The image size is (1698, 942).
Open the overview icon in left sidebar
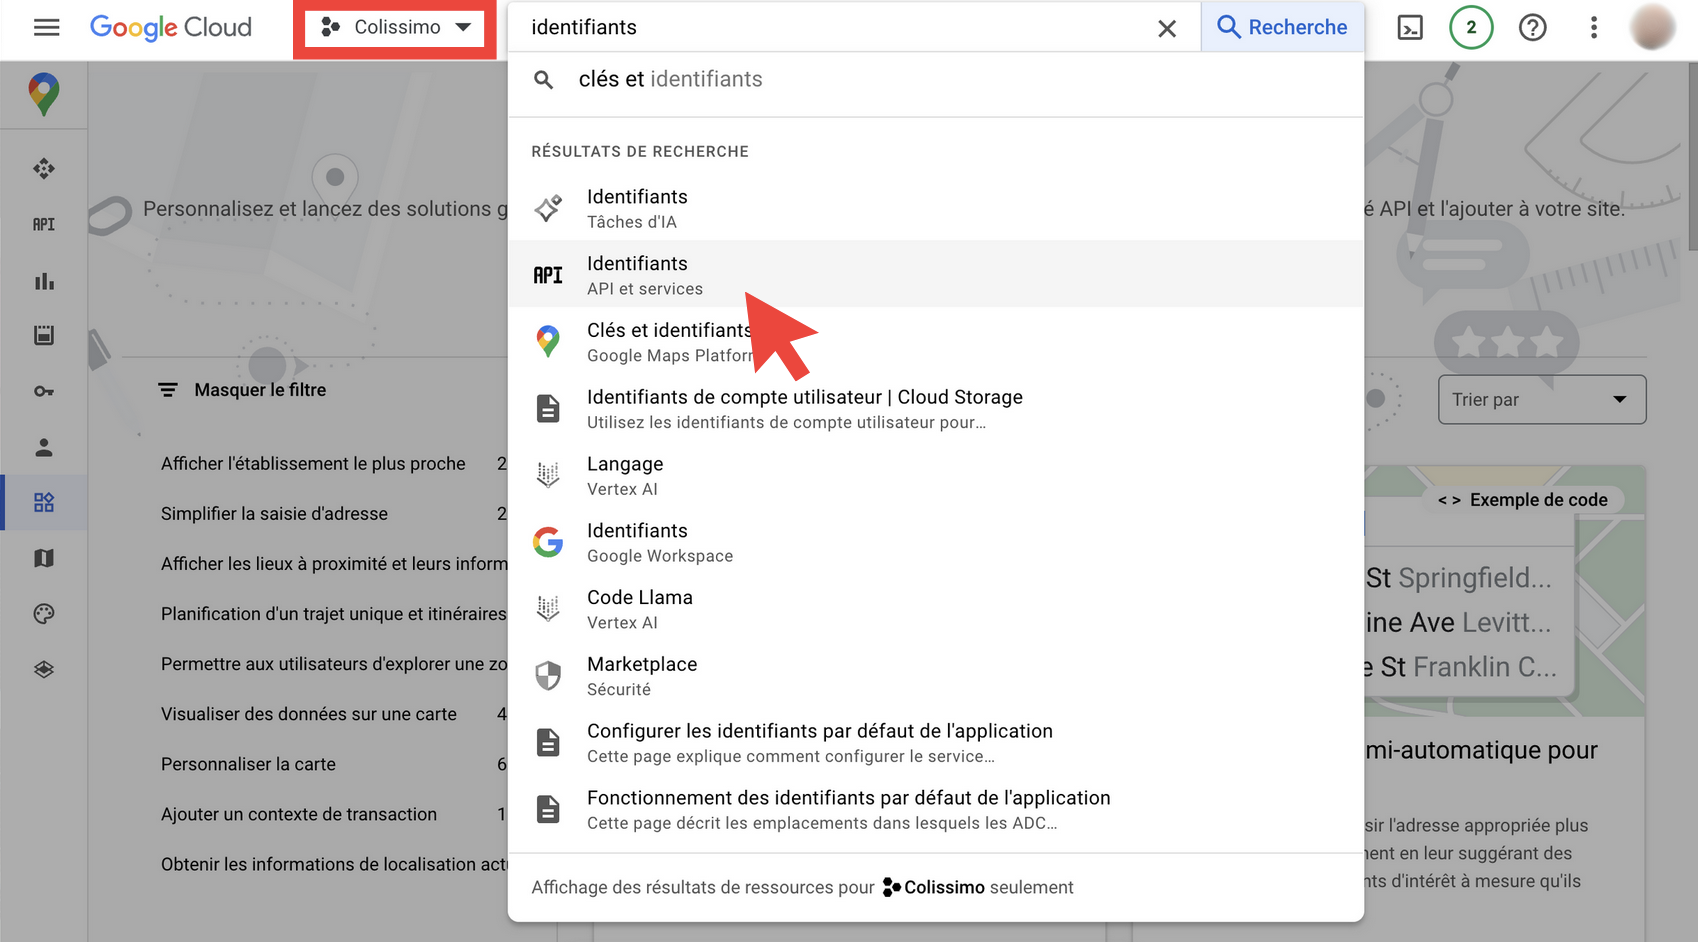[x=44, y=168]
